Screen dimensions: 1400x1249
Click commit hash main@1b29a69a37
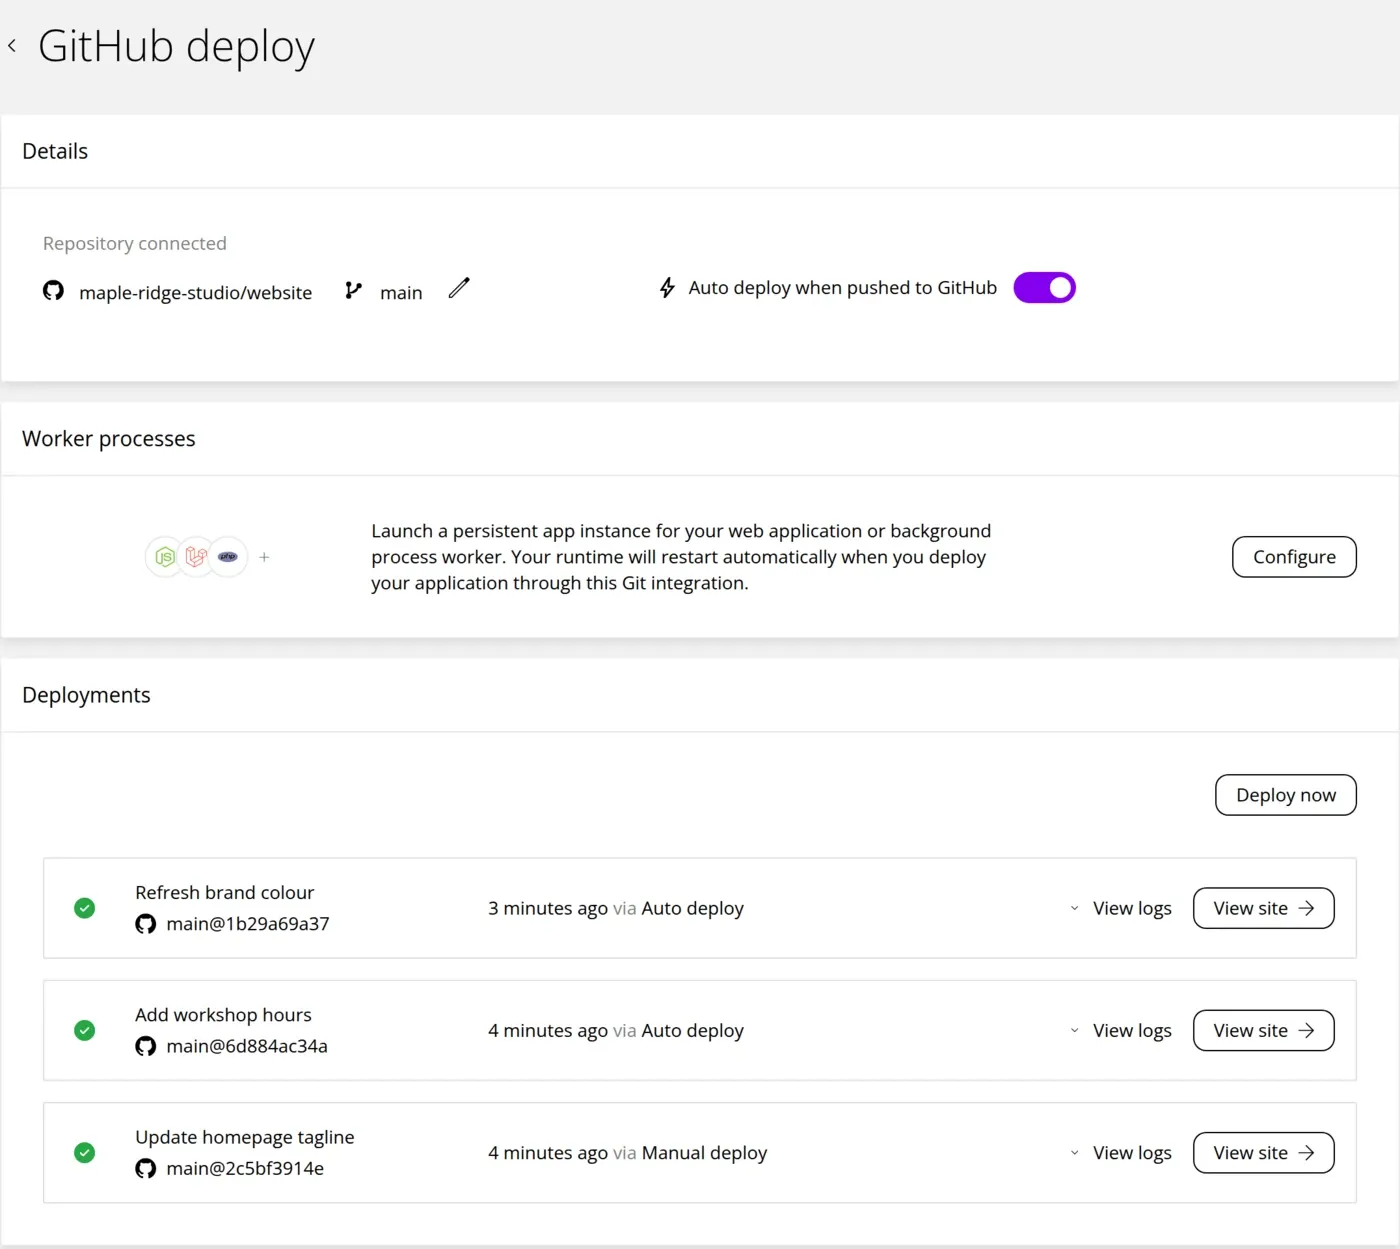click(x=248, y=924)
